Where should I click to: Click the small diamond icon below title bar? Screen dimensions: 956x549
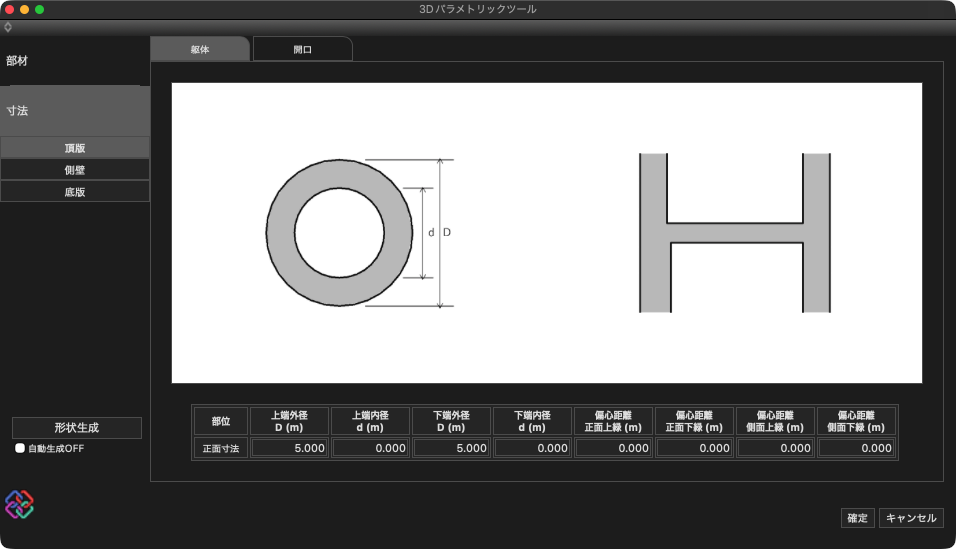coord(8,27)
